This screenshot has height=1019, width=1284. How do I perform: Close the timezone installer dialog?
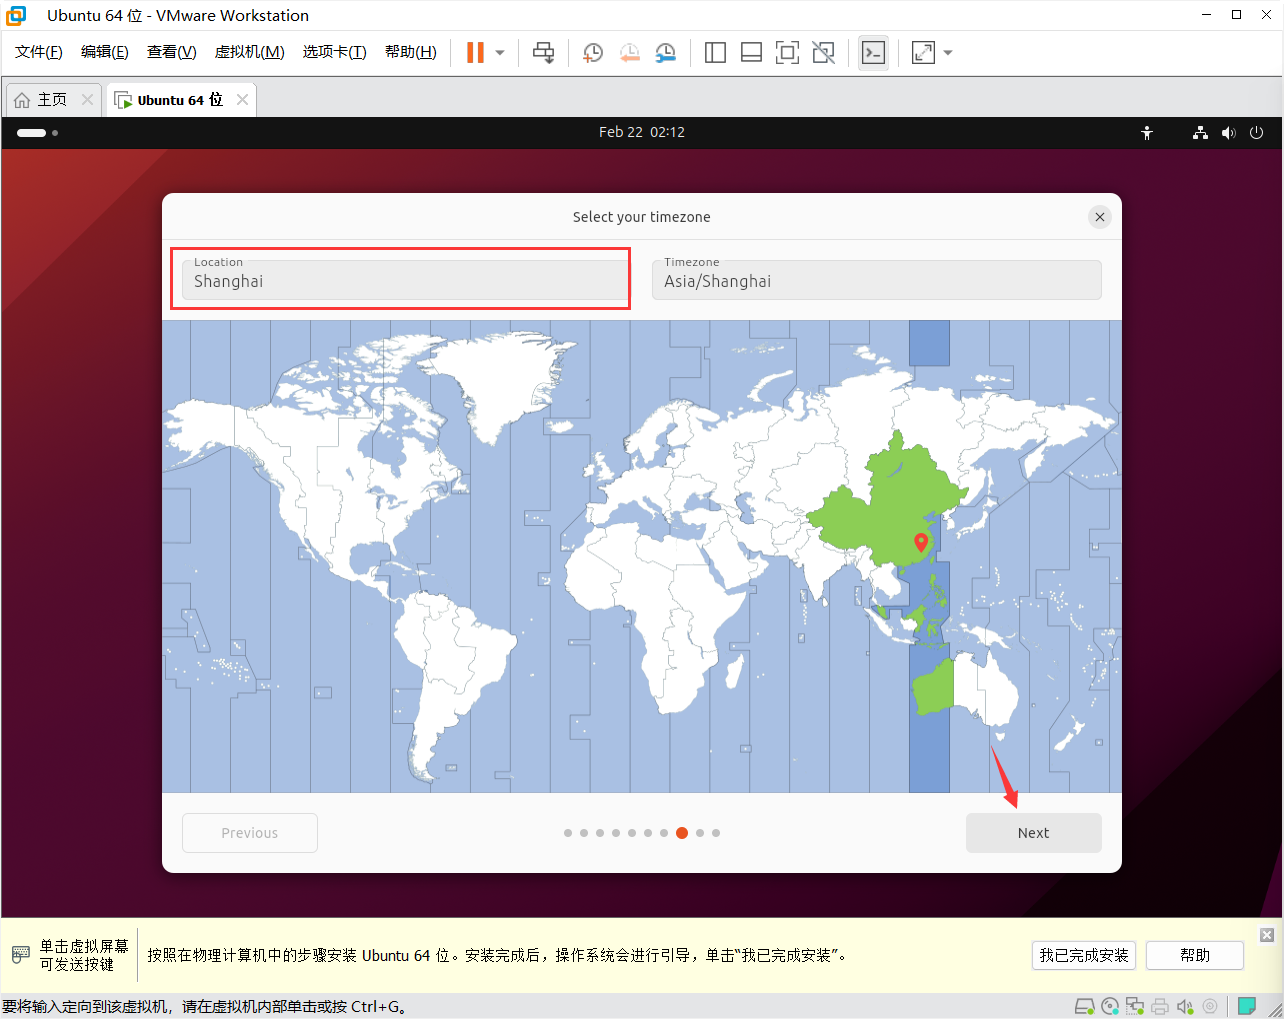1100,217
